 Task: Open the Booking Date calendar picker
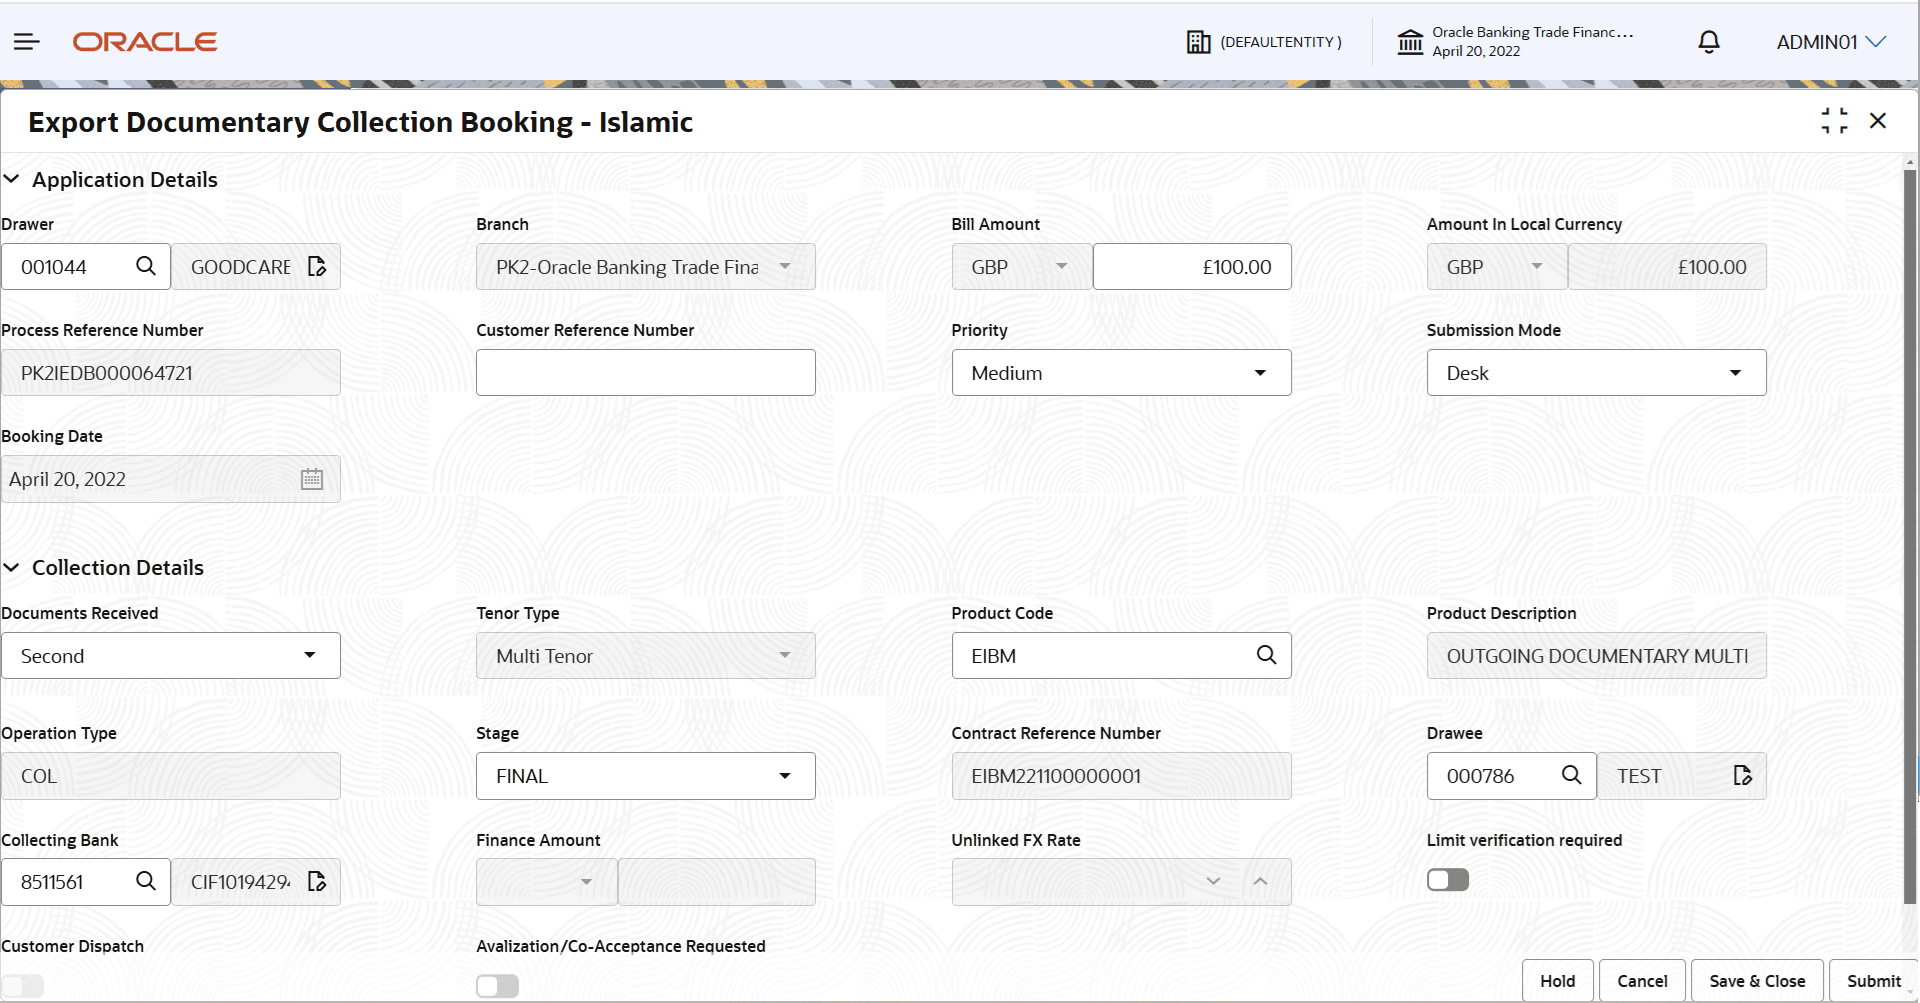point(312,479)
